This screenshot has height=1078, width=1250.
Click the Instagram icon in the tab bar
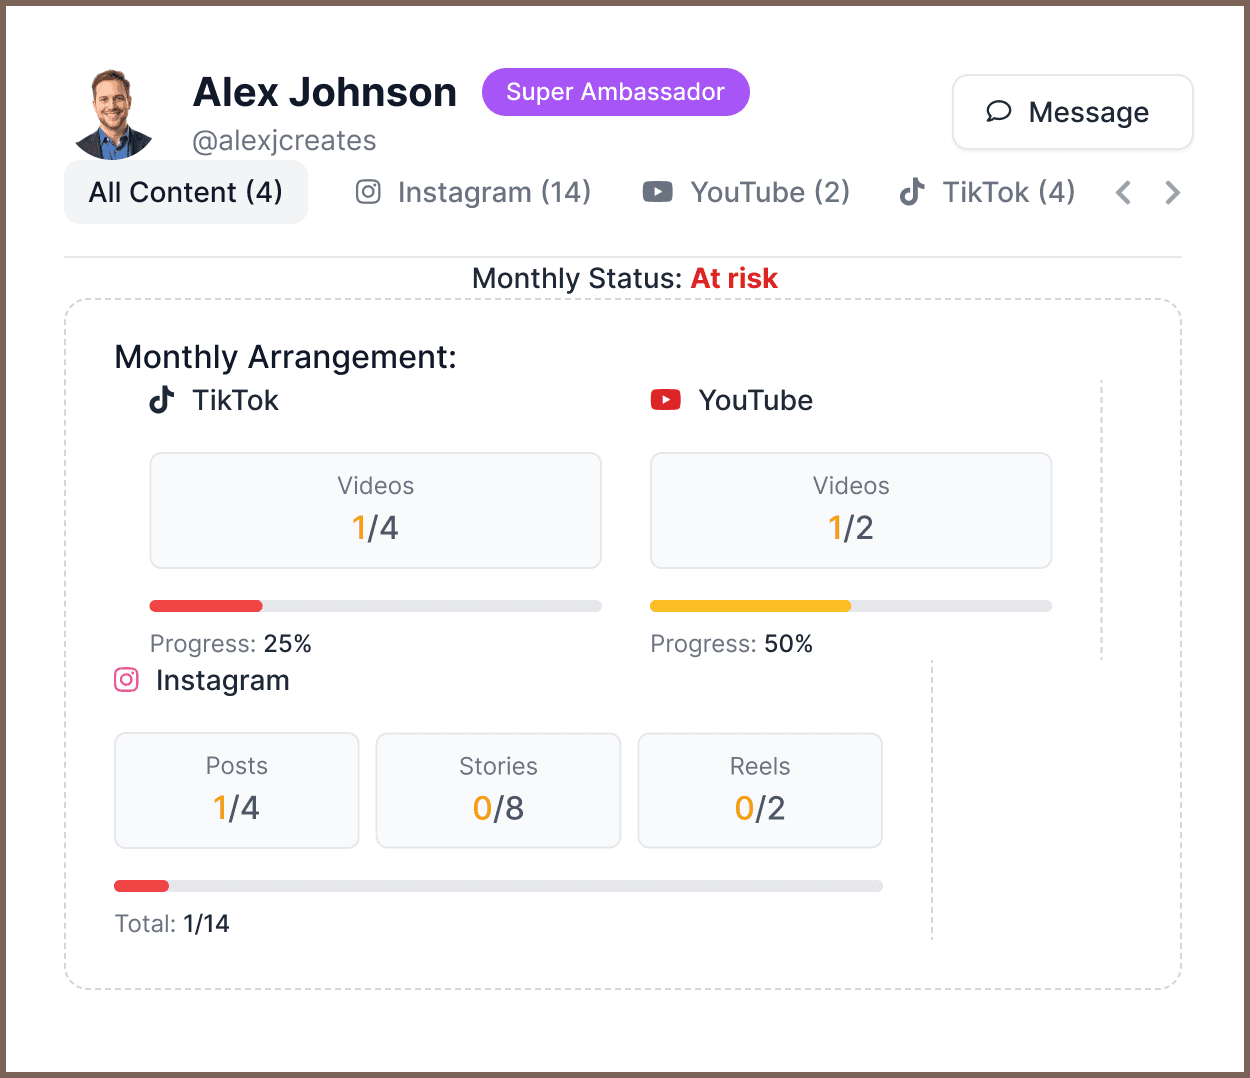click(x=368, y=192)
